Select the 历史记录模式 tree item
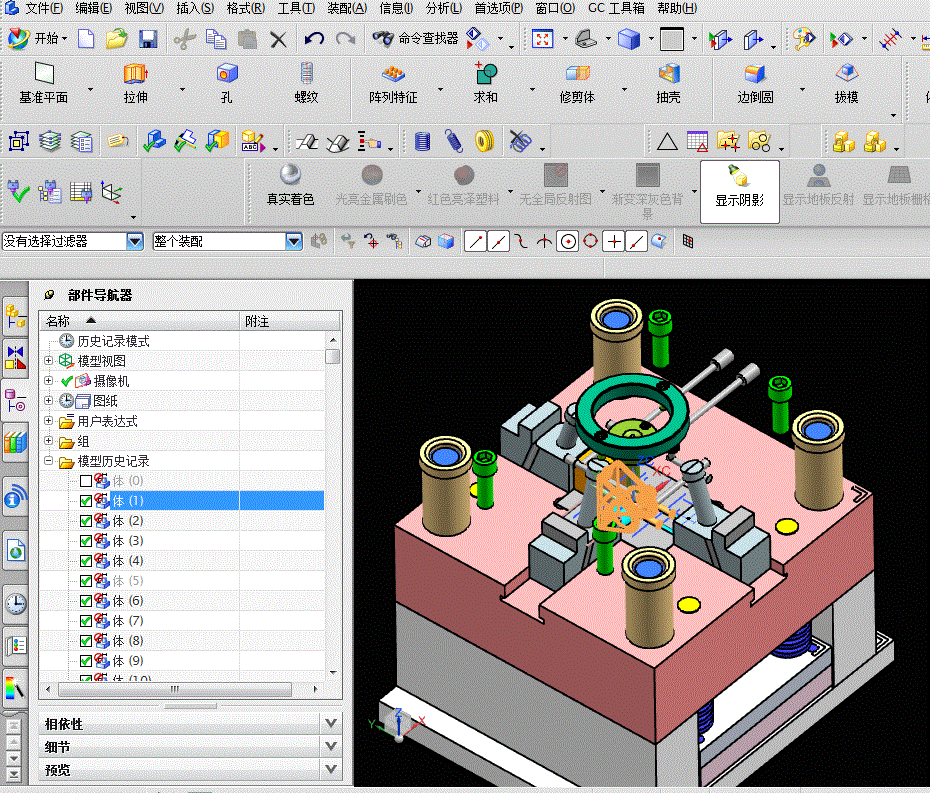Screen dimensions: 930x793 (113, 341)
